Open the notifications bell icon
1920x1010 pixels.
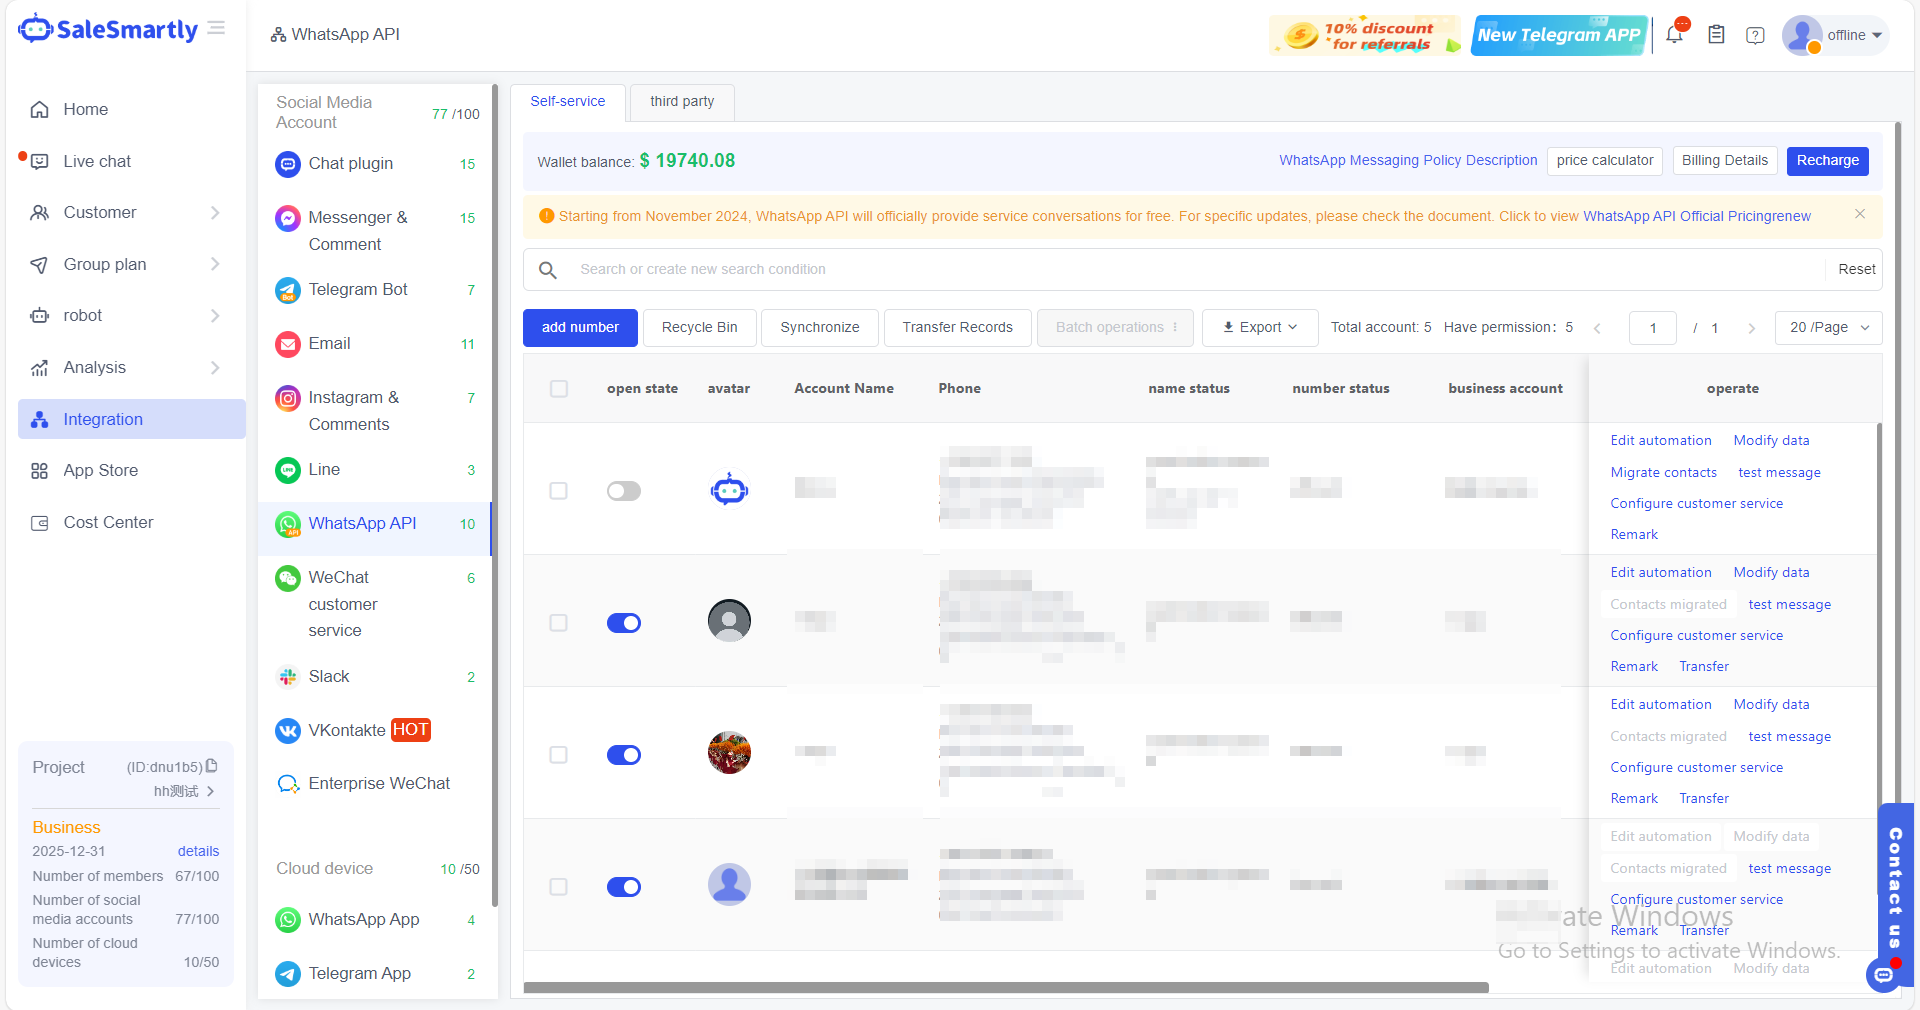coord(1674,35)
